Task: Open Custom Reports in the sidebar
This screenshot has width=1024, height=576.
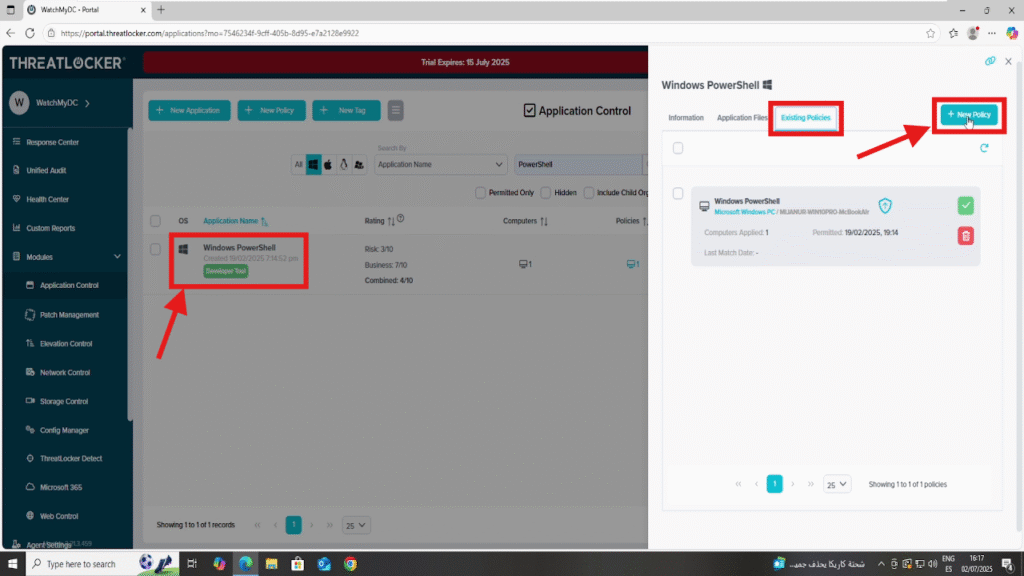Action: pos(50,228)
